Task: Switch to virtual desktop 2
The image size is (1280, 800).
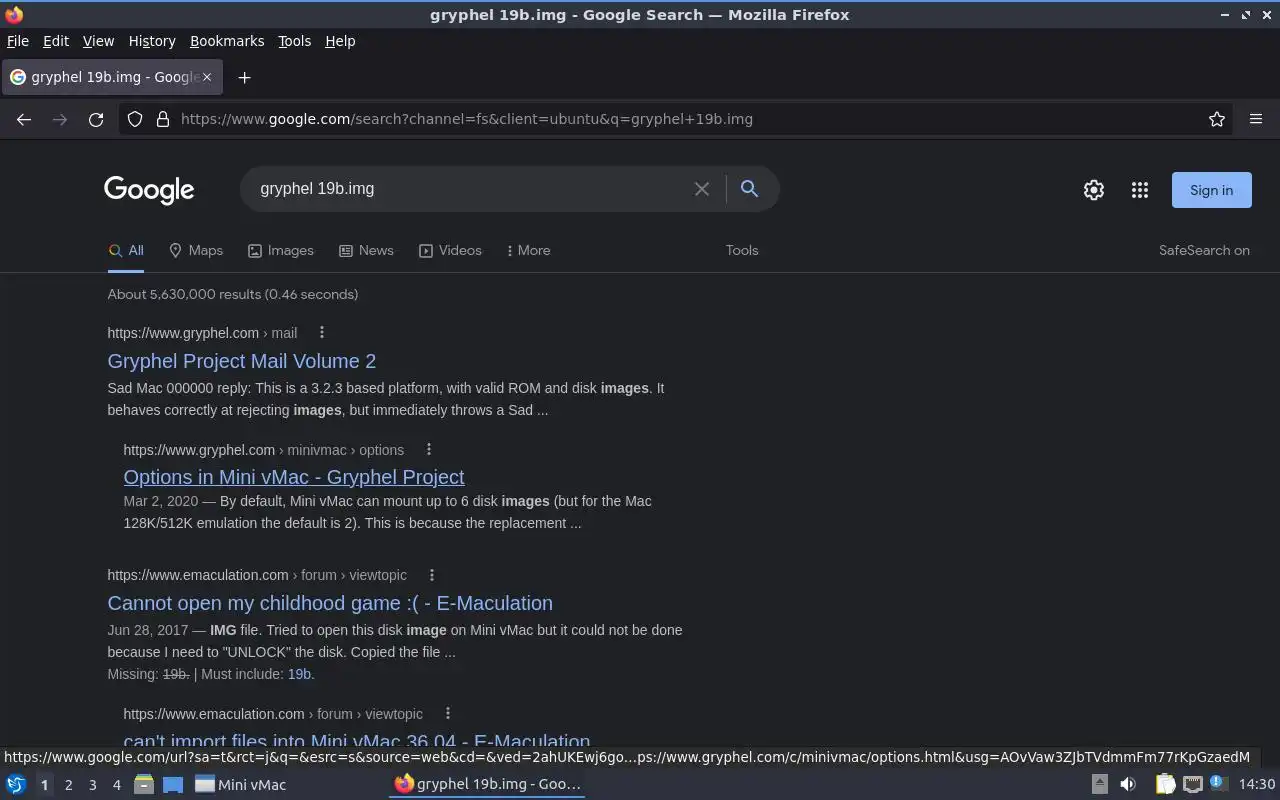Action: tap(68, 785)
